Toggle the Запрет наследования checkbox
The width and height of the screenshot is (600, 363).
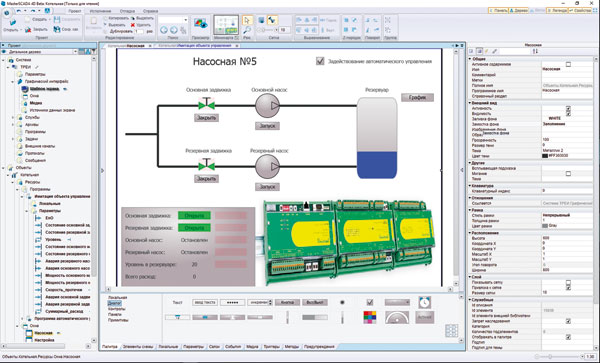click(x=568, y=321)
